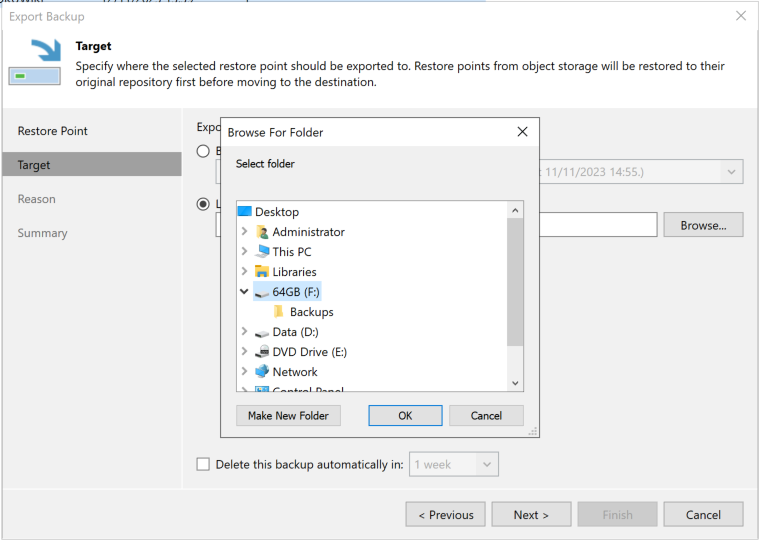Open the Summary wizard step
759x540 pixels.
(42, 233)
